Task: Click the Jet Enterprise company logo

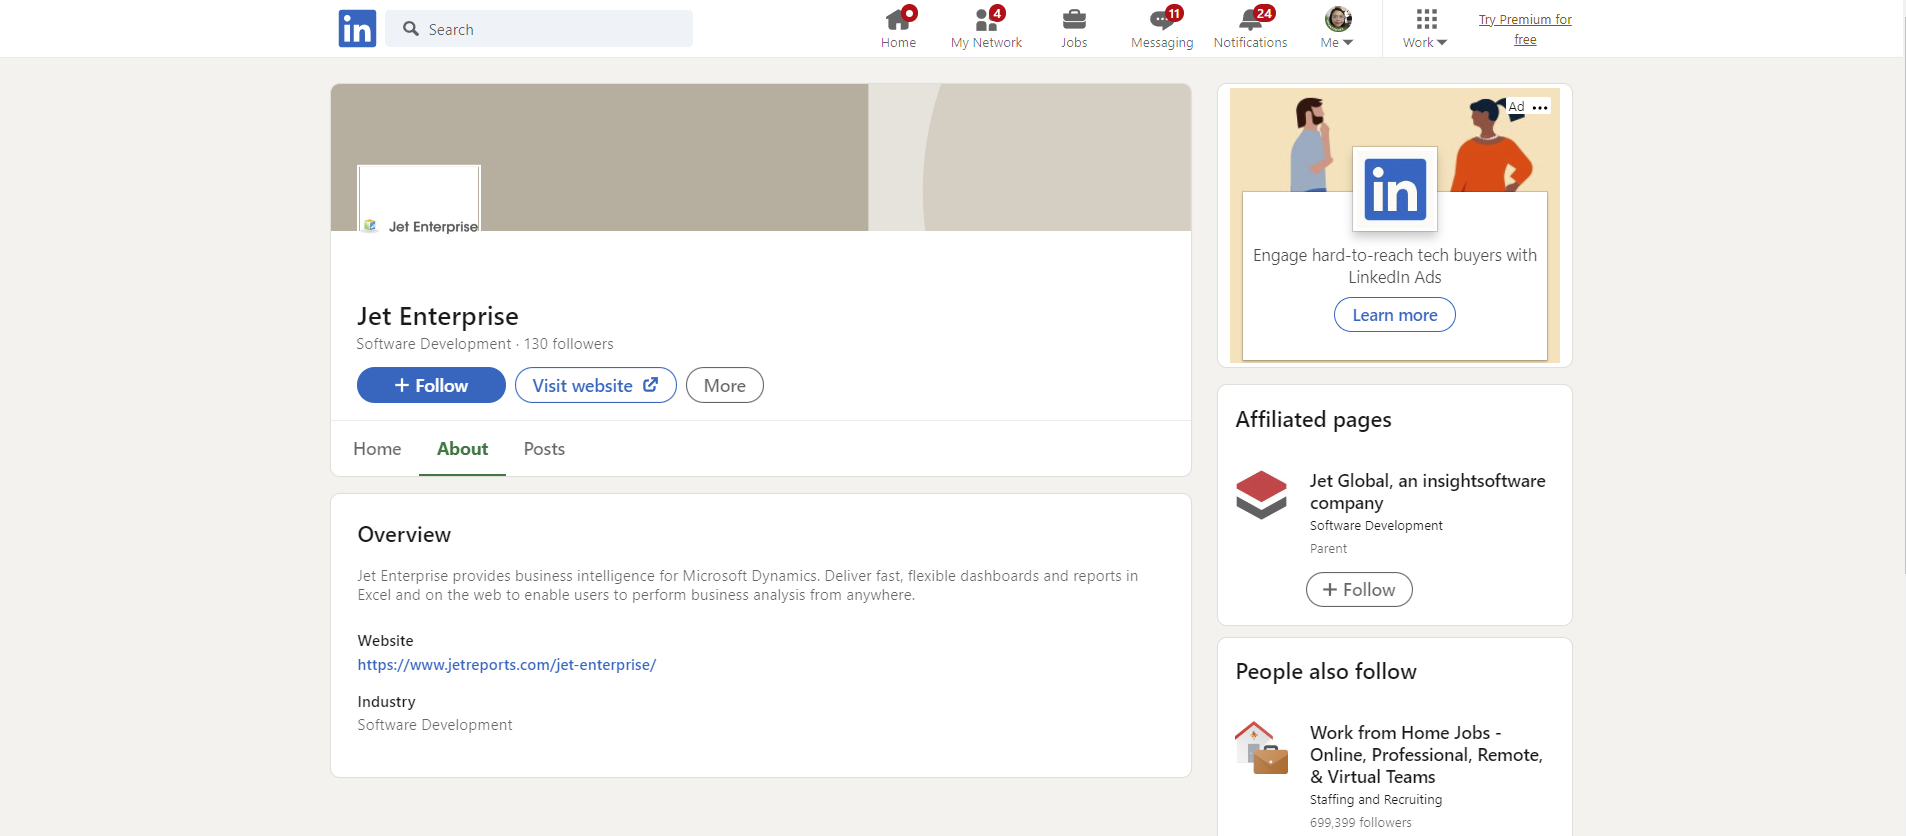Action: coord(419,198)
